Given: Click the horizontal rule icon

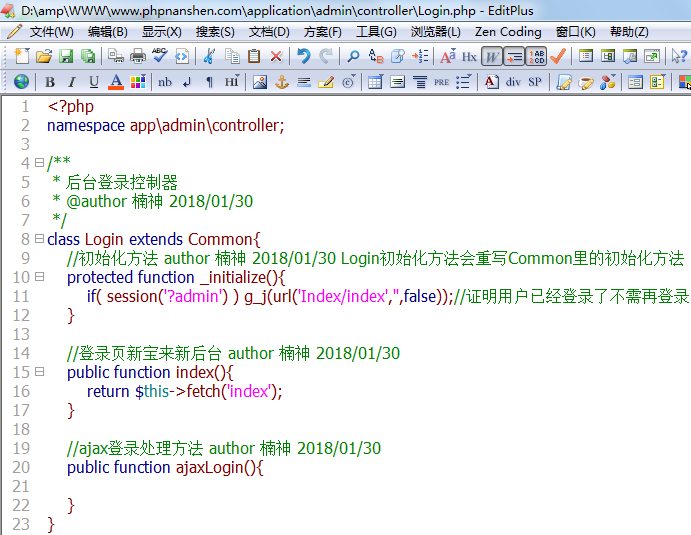Looking at the screenshot, I should coord(304,82).
